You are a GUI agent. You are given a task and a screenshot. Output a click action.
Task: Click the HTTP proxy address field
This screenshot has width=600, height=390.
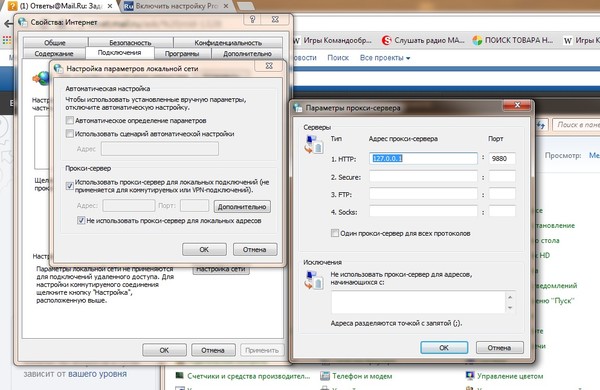click(423, 158)
